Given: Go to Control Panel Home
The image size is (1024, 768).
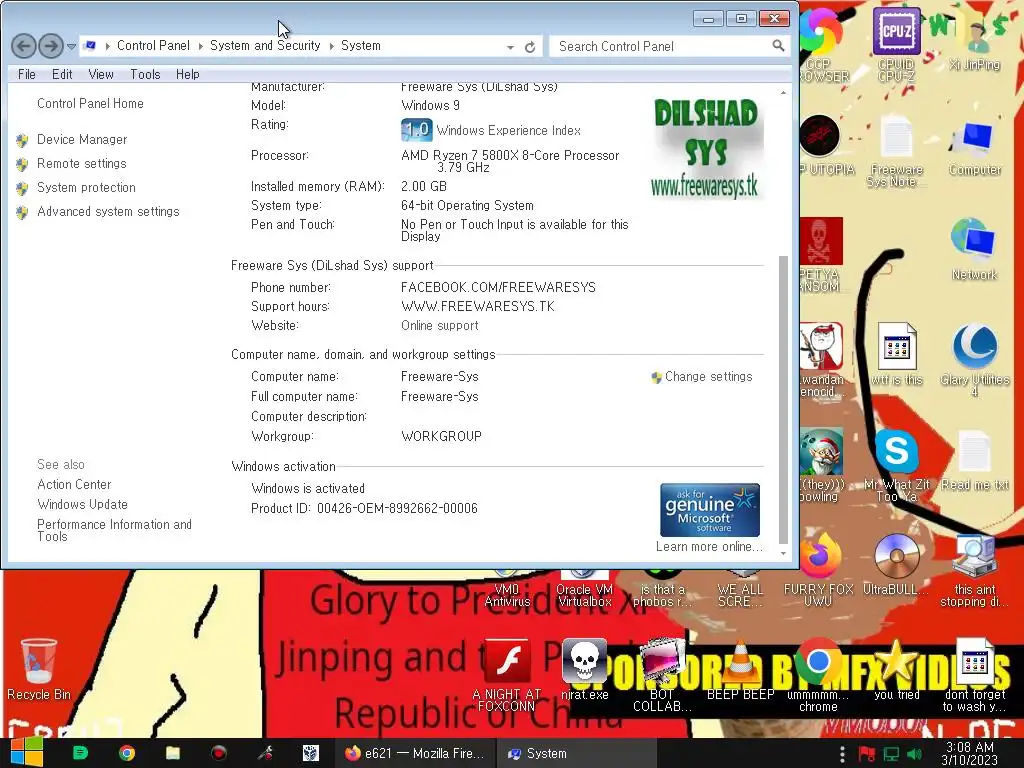Looking at the screenshot, I should pyautogui.click(x=90, y=103).
